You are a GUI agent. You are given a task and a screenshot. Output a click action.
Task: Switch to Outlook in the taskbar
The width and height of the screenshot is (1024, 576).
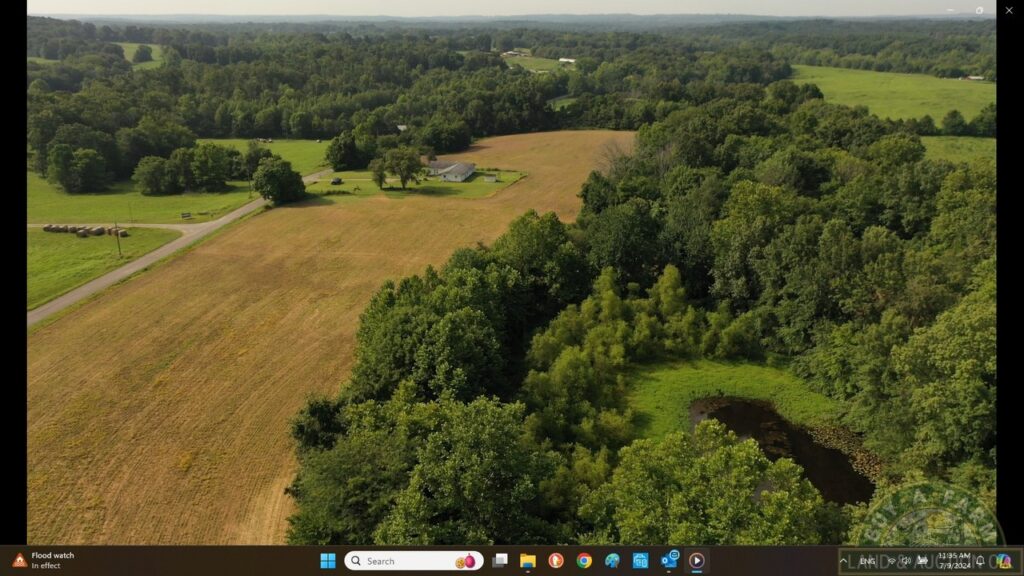tap(669, 561)
